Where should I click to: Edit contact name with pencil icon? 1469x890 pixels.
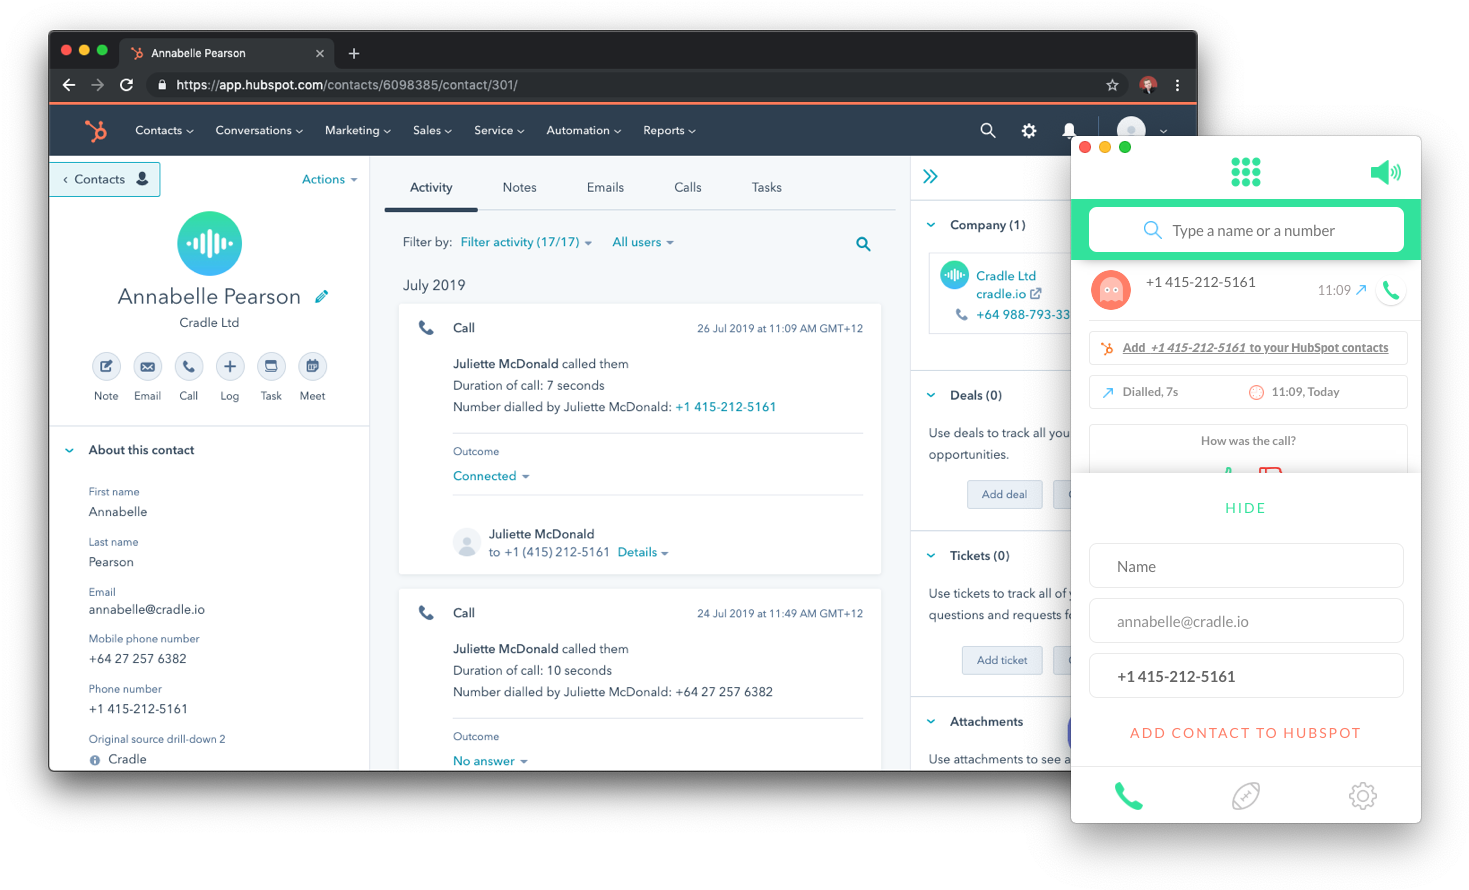pos(321,297)
